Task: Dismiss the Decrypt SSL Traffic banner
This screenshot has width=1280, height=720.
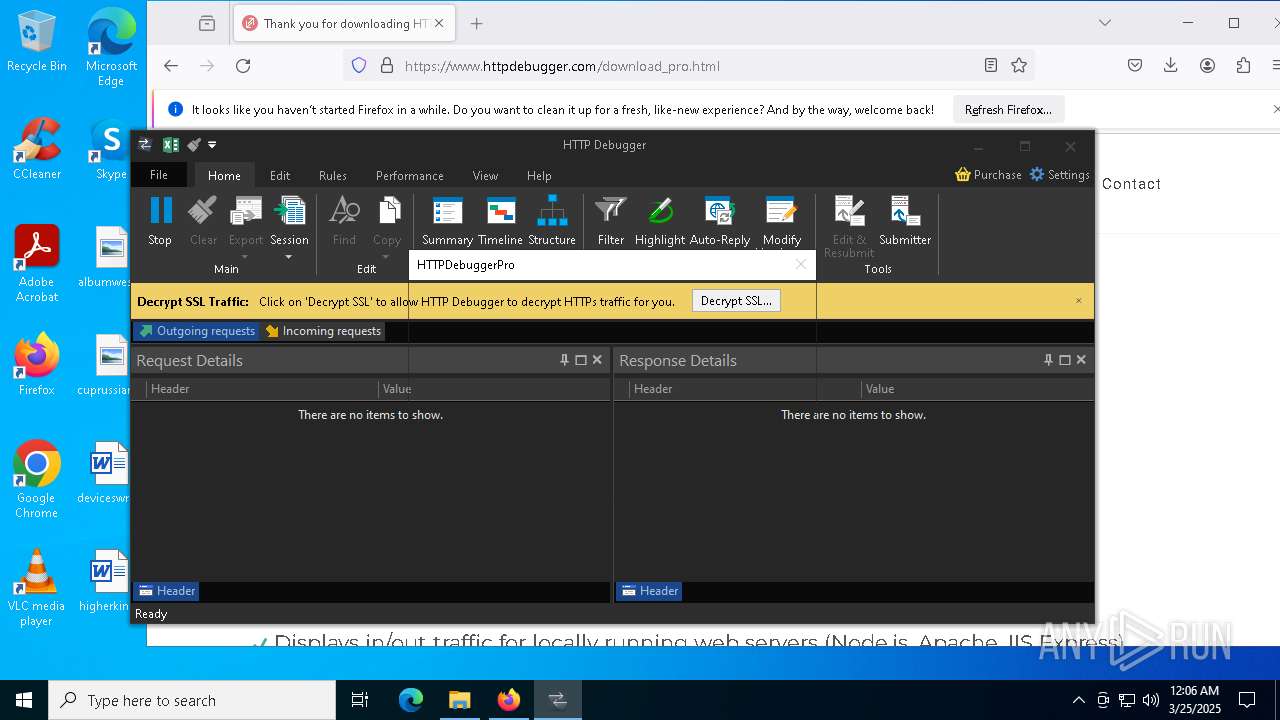Action: pyautogui.click(x=1078, y=301)
